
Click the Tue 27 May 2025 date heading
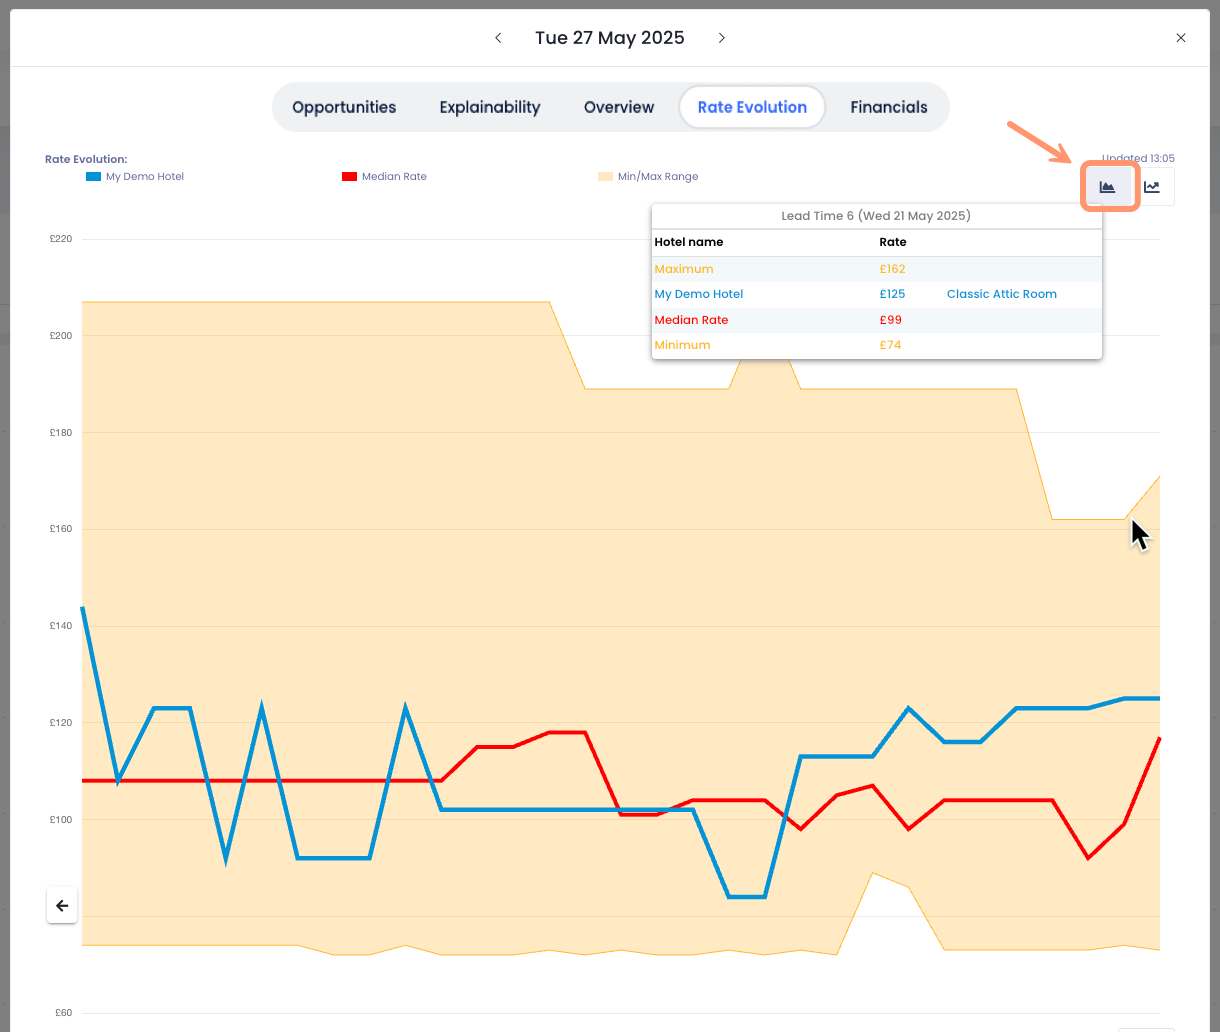pyautogui.click(x=610, y=38)
